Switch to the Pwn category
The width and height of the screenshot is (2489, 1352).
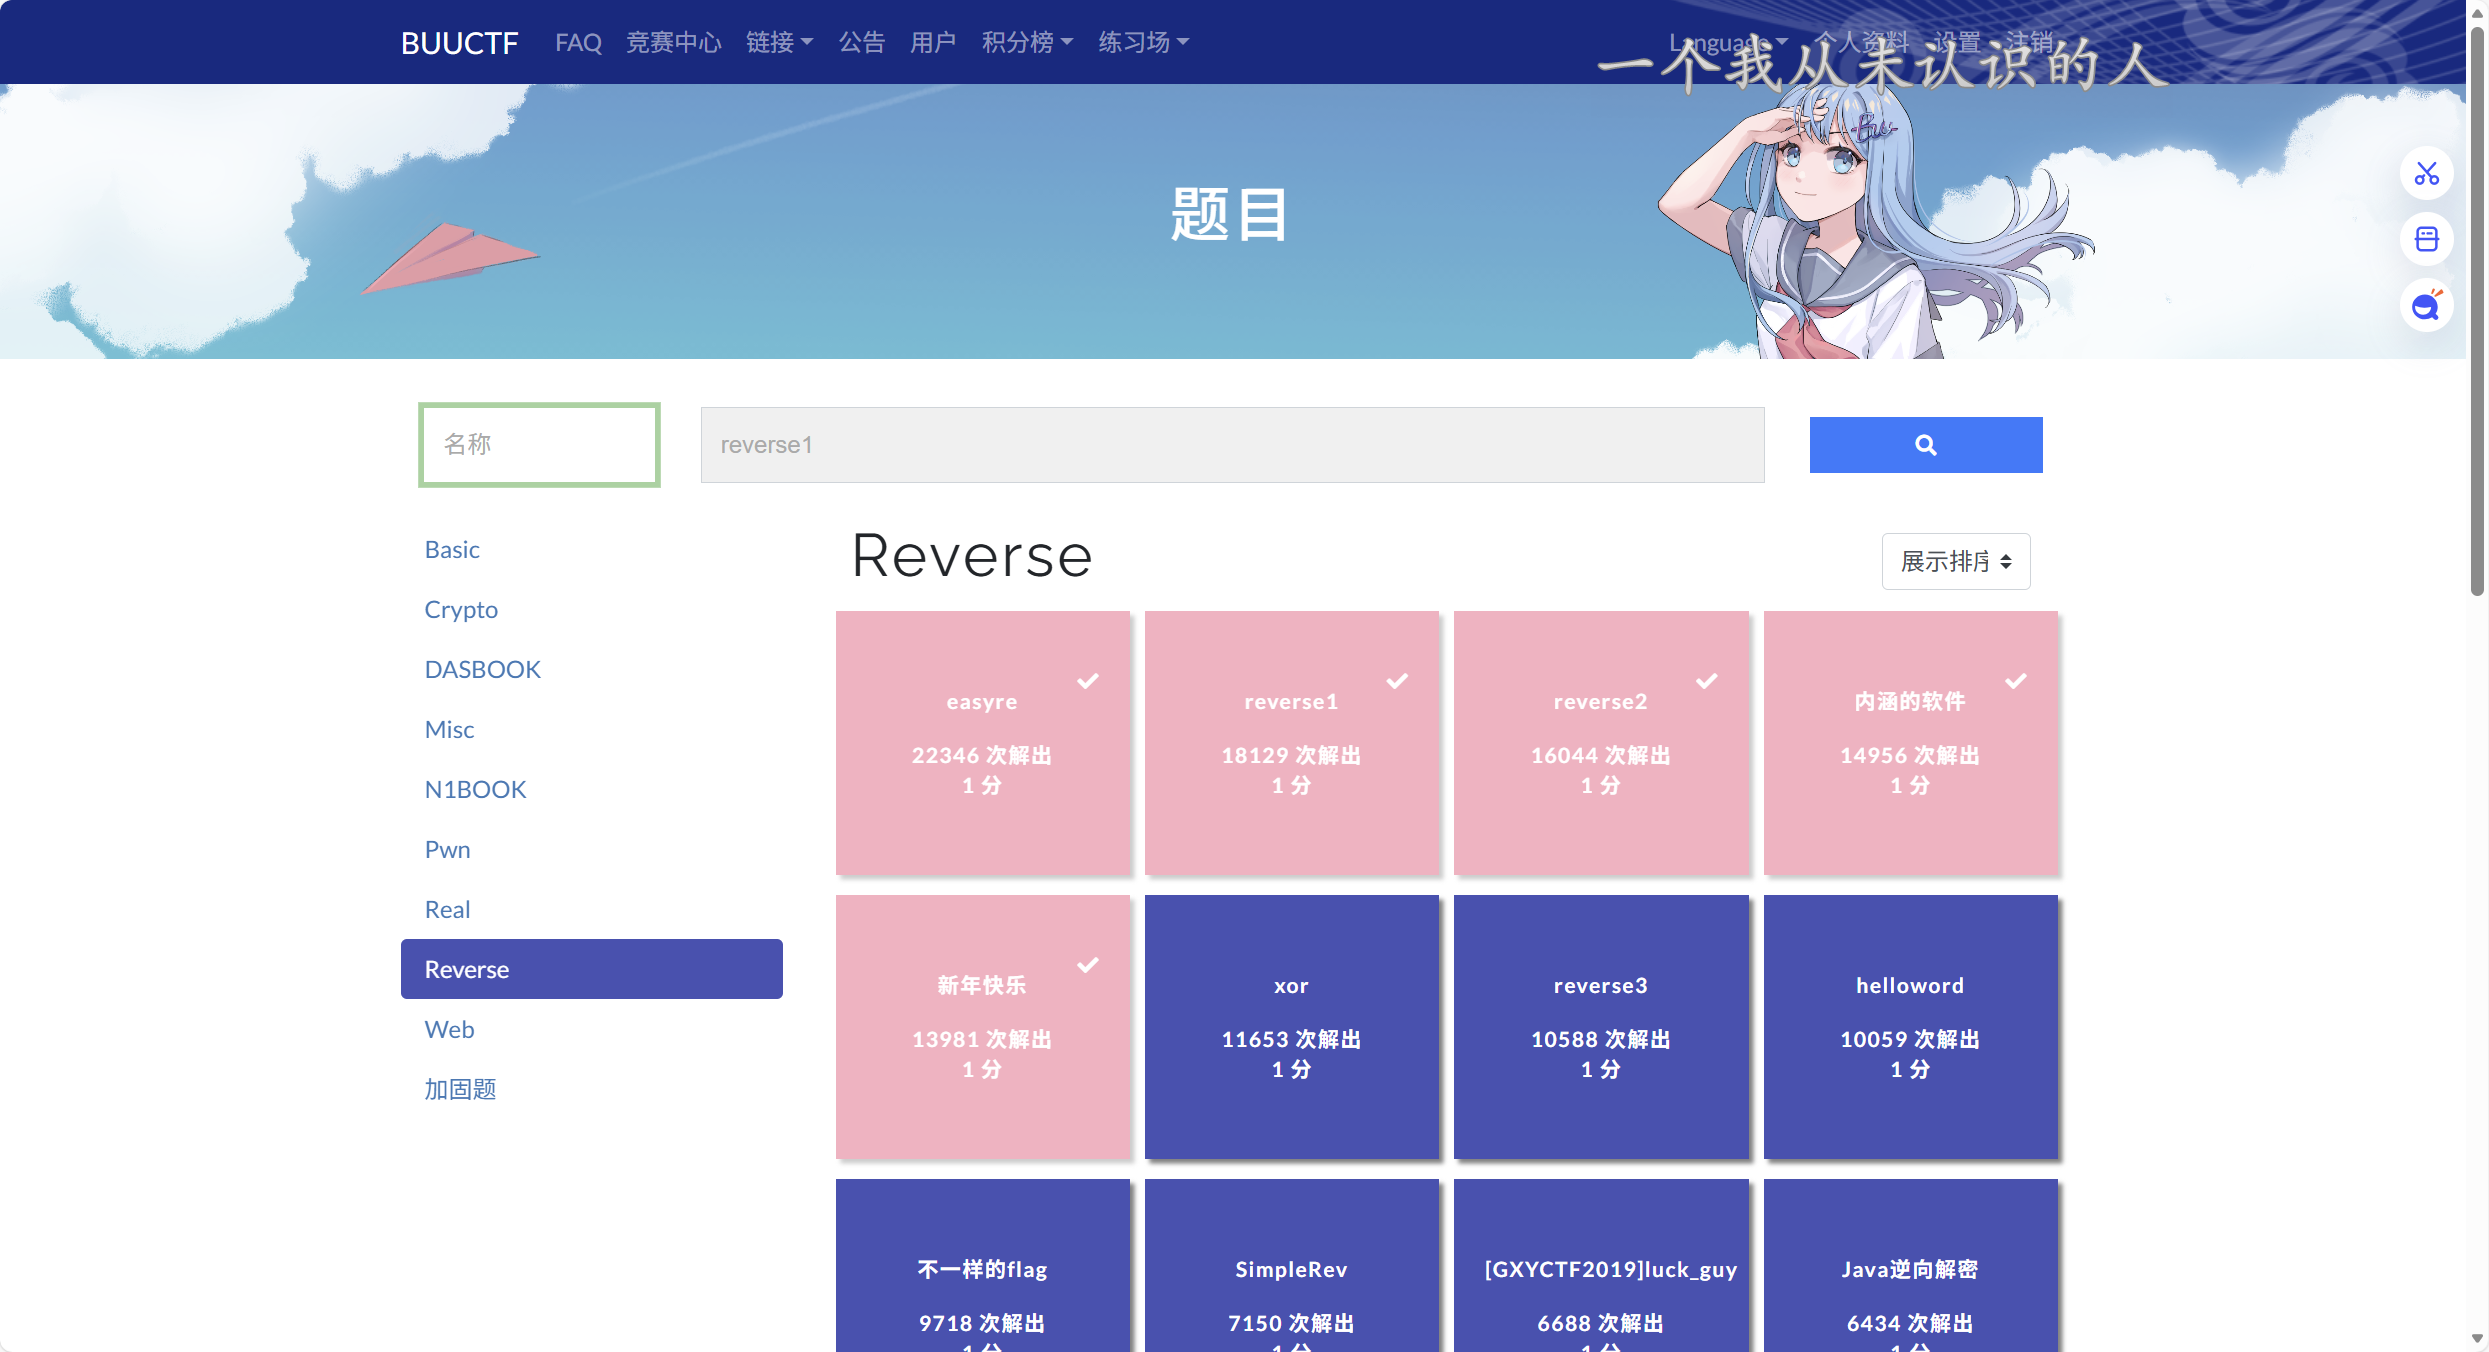click(x=447, y=849)
